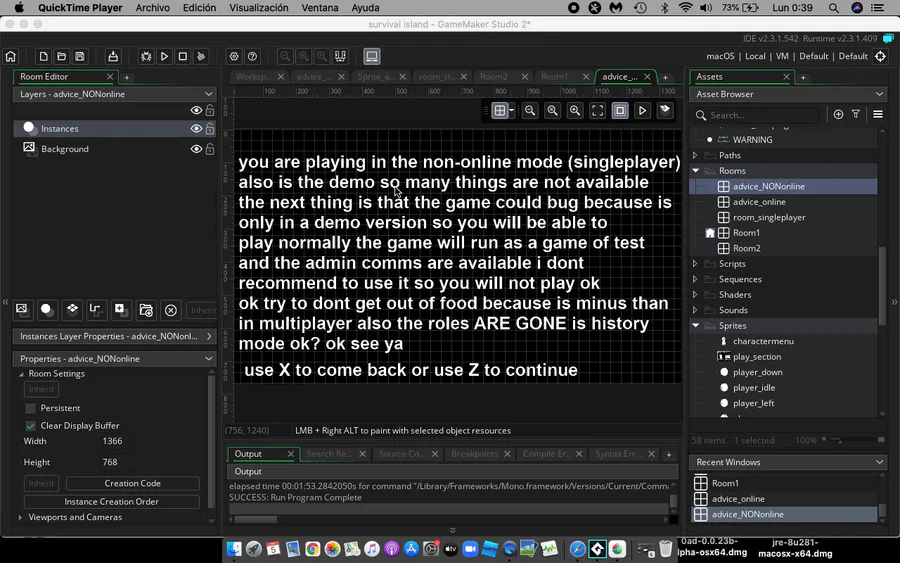Create a new background layer
The image size is (900, 563).
pyautogui.click(x=21, y=309)
